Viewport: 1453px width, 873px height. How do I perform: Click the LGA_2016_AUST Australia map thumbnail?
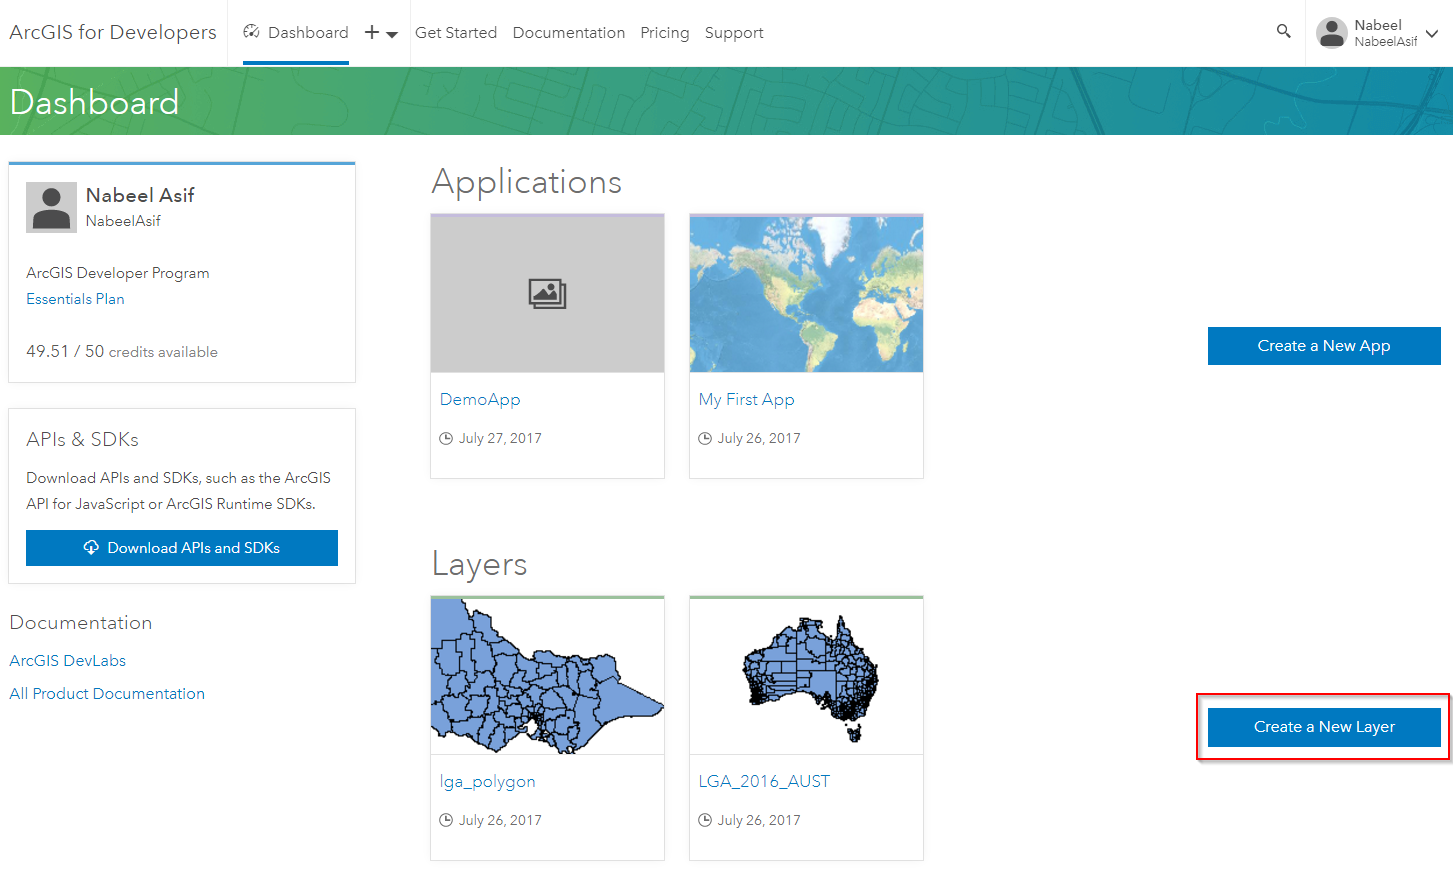806,676
